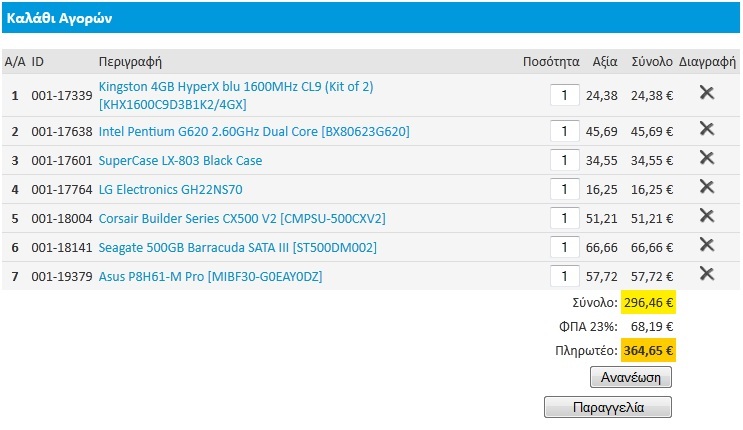Click the row total 51,21 €
This screenshot has height=430, width=743.
[652, 219]
